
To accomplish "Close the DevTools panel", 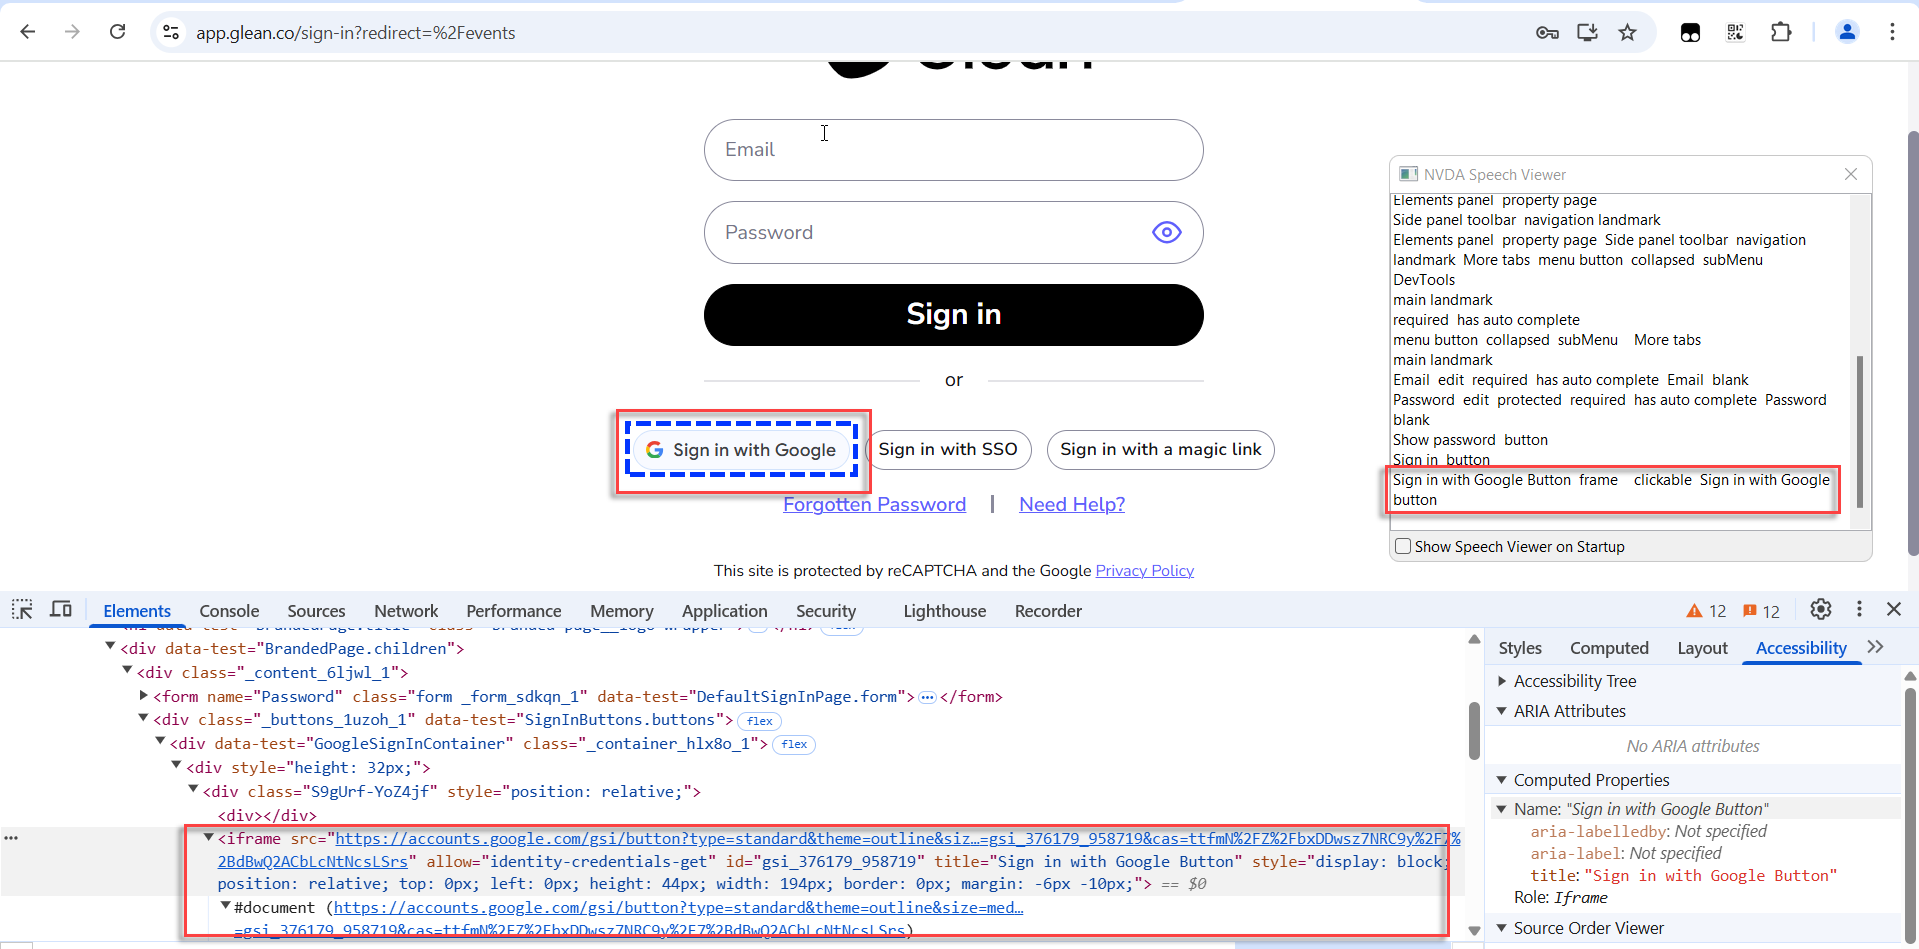I will point(1894,610).
